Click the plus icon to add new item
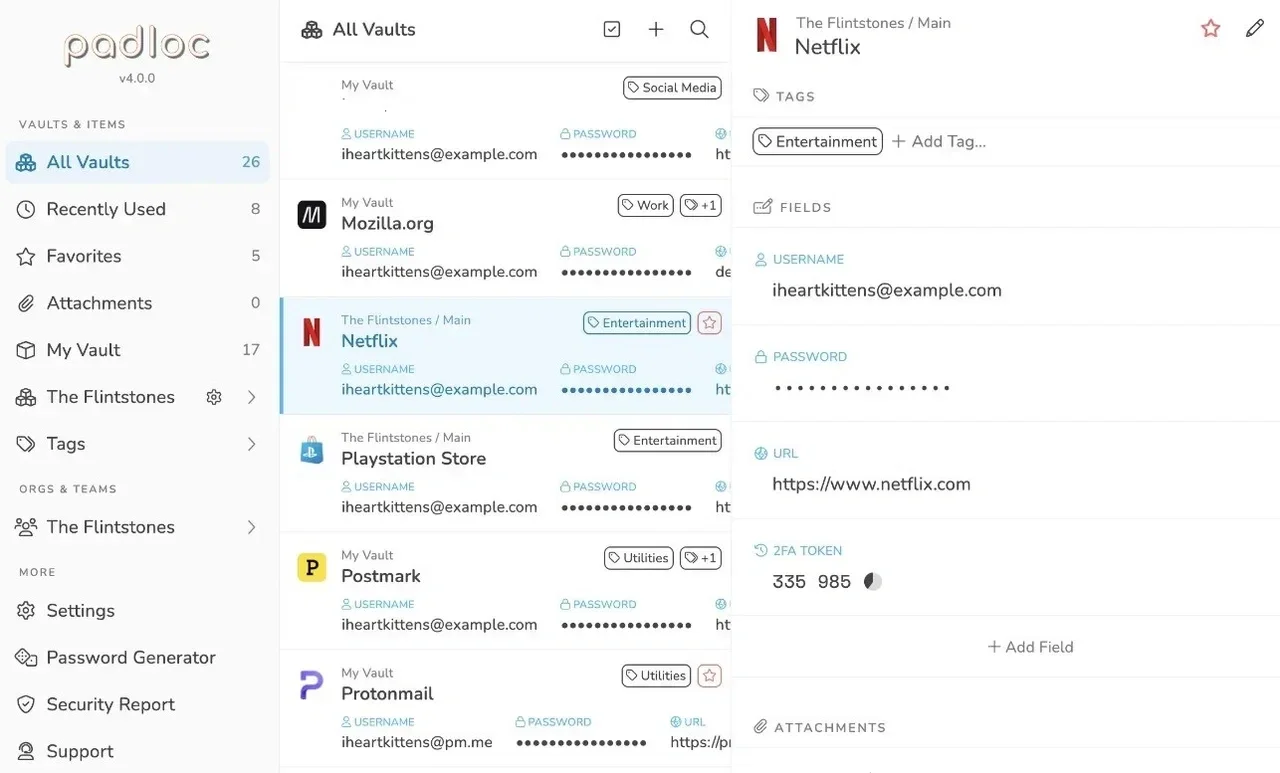This screenshot has width=1280, height=773. 656,30
